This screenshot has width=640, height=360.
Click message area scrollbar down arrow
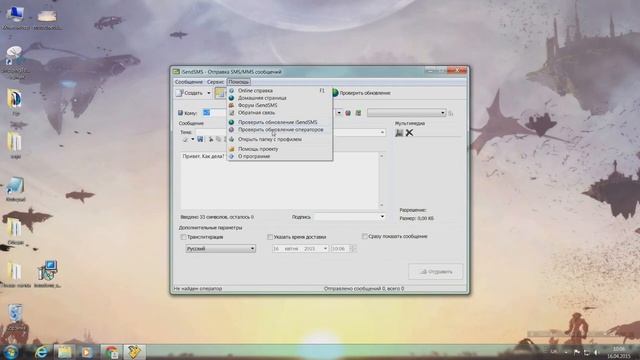click(x=382, y=205)
